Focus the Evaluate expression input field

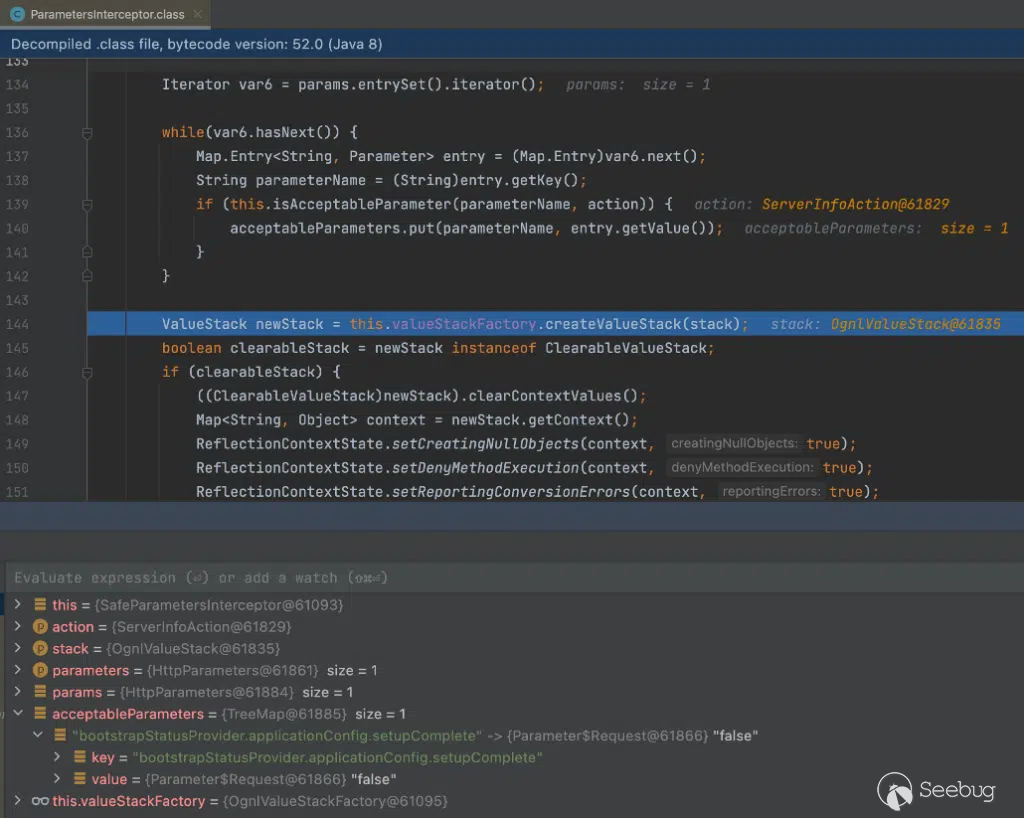coord(512,578)
